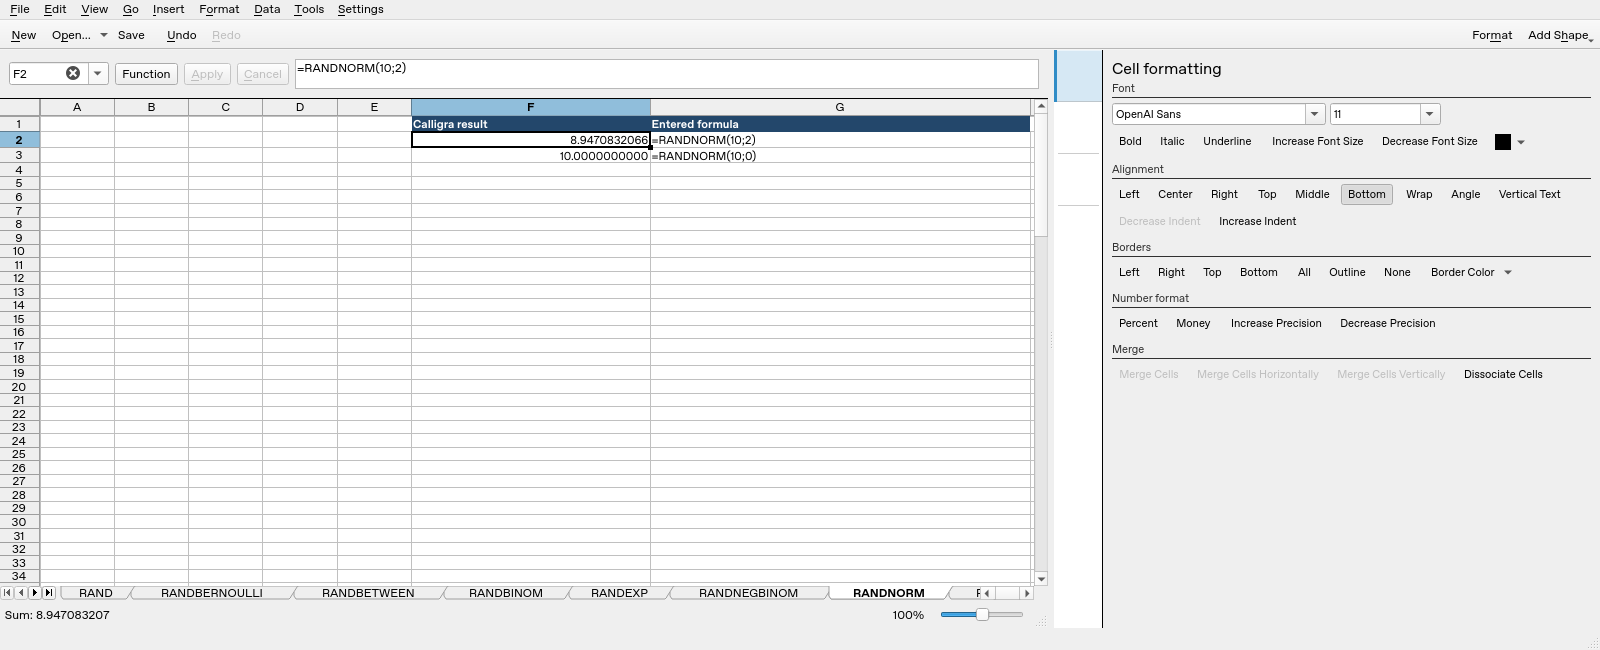The height and width of the screenshot is (650, 1600).
Task: Toggle Bold font formatting
Action: pos(1130,141)
